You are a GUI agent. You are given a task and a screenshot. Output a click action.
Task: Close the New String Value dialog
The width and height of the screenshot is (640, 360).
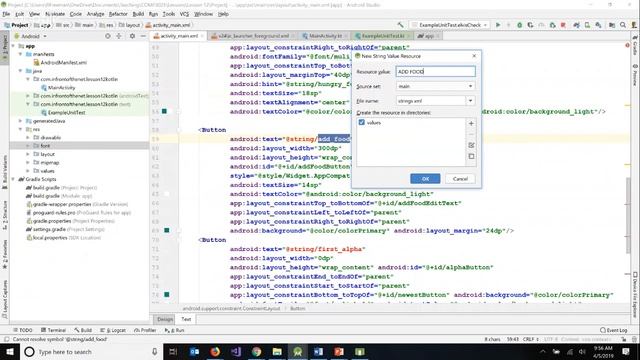[x=474, y=56]
